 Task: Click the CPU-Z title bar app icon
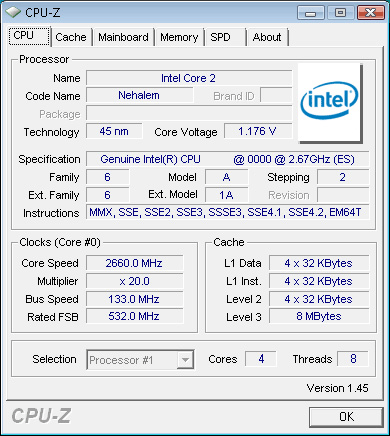coord(13,12)
